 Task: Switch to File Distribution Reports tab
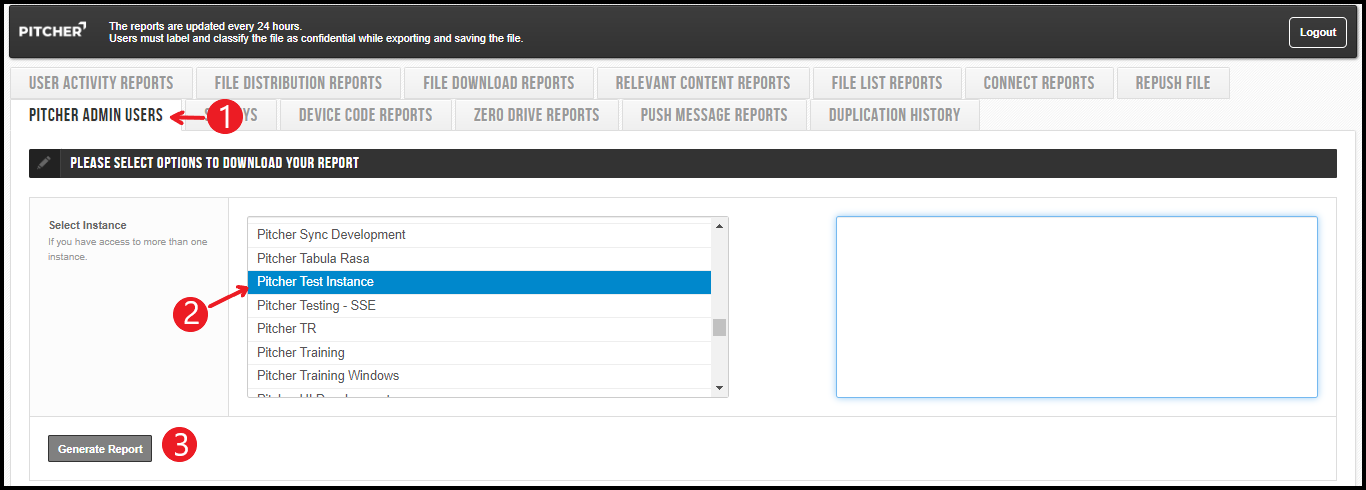(298, 83)
